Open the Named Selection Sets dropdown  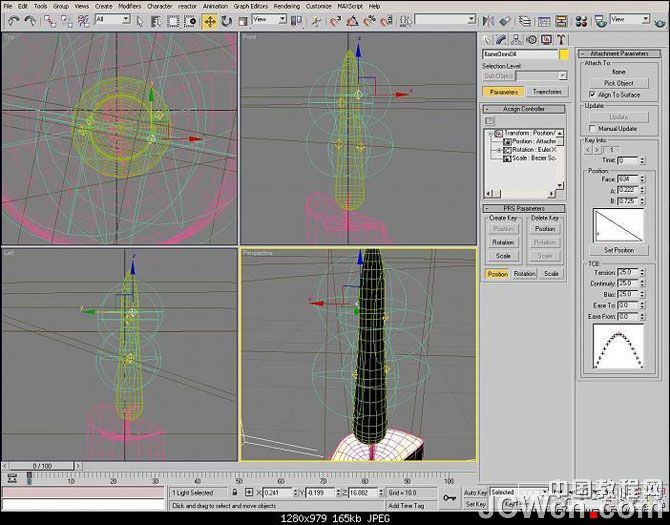point(445,19)
